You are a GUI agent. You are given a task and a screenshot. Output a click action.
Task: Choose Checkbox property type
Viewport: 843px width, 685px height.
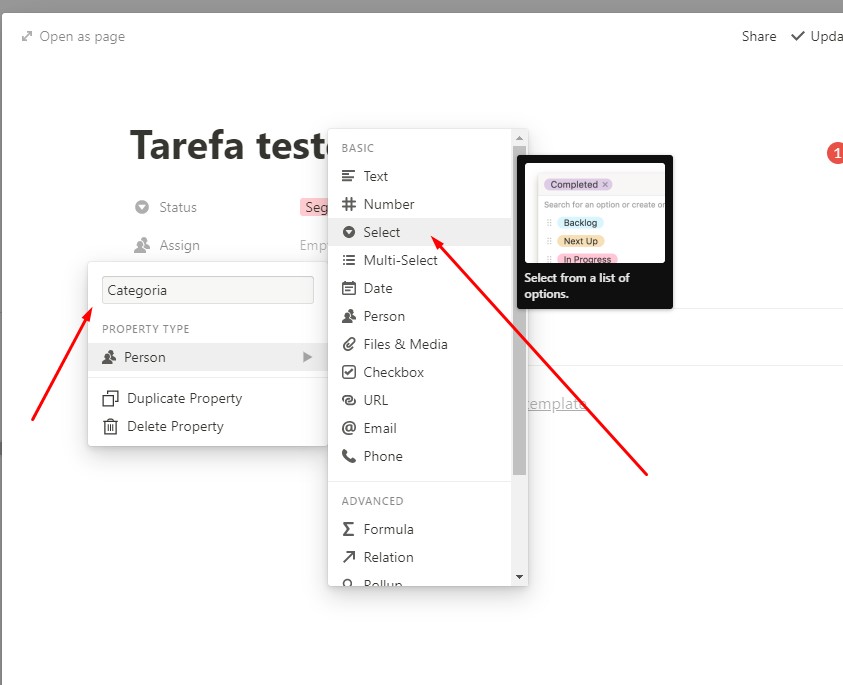(x=420, y=372)
